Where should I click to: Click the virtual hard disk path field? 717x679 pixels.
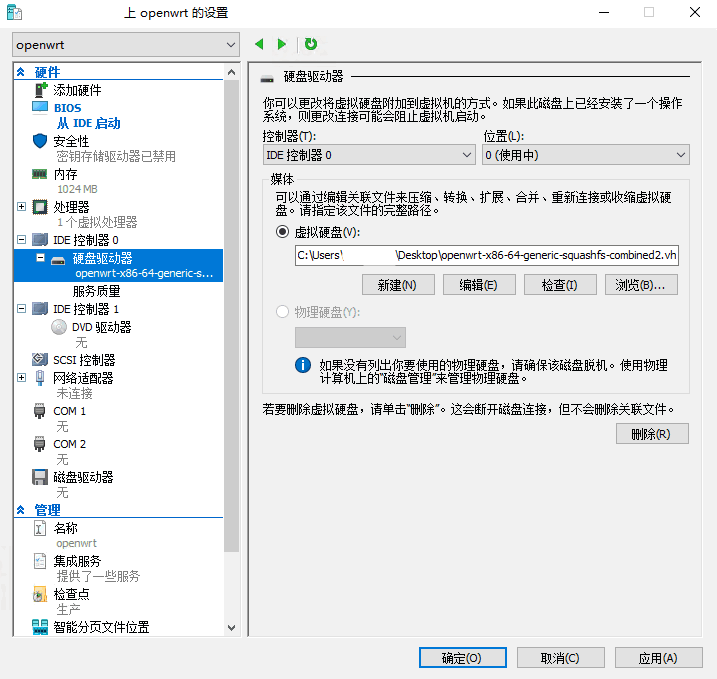click(487, 255)
